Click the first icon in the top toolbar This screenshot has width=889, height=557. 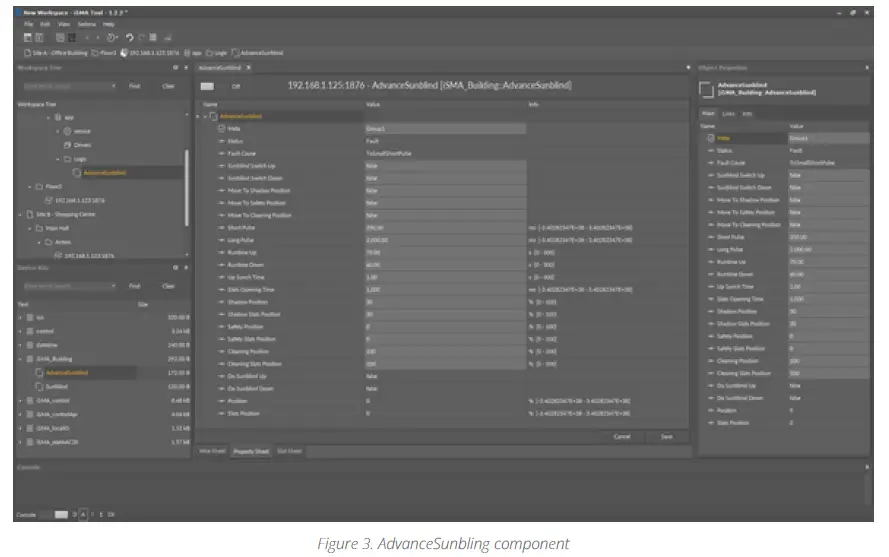click(x=27, y=37)
